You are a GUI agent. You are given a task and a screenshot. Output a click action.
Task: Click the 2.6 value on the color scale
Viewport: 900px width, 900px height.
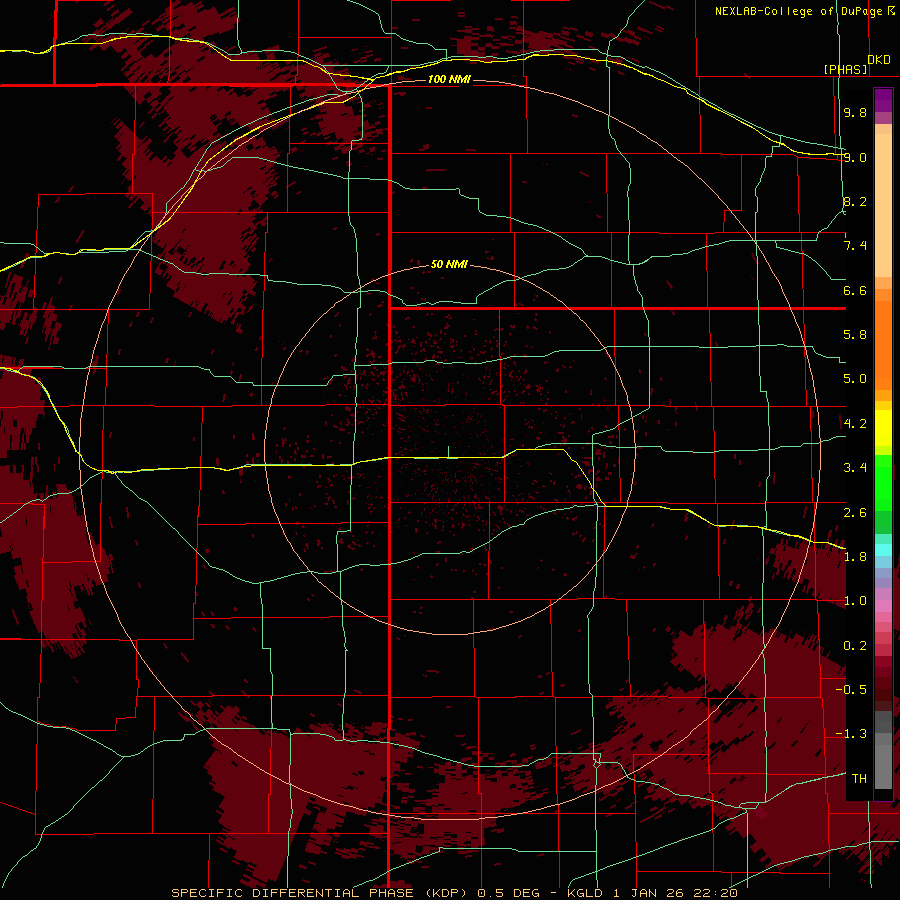(x=855, y=513)
